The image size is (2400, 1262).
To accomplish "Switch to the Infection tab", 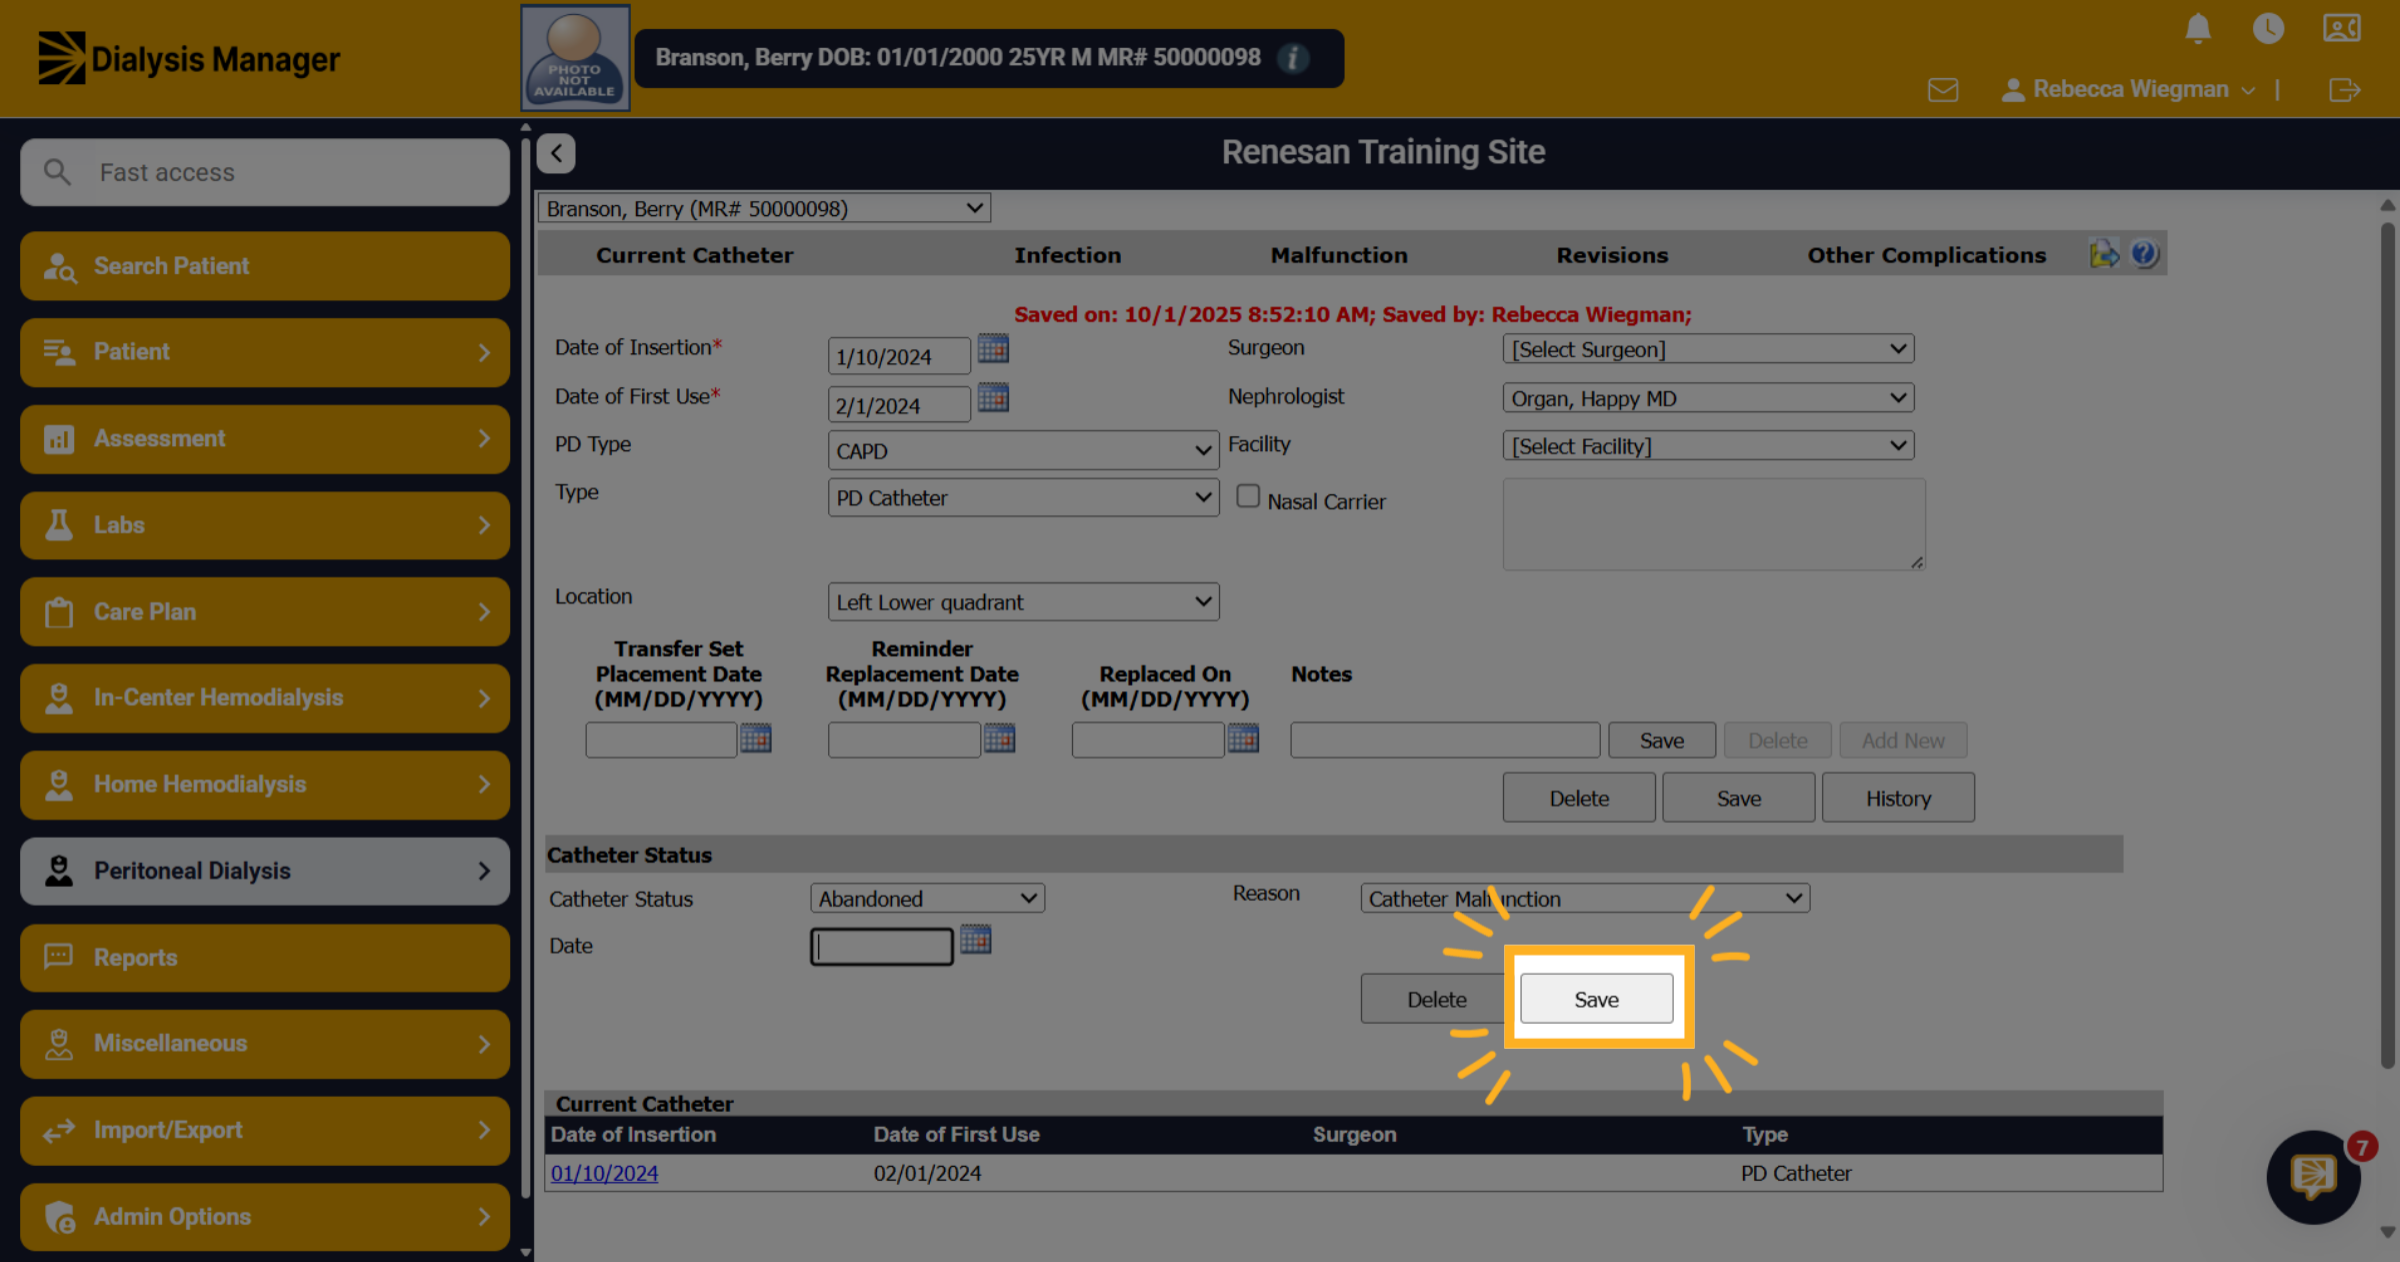I will coord(1067,255).
